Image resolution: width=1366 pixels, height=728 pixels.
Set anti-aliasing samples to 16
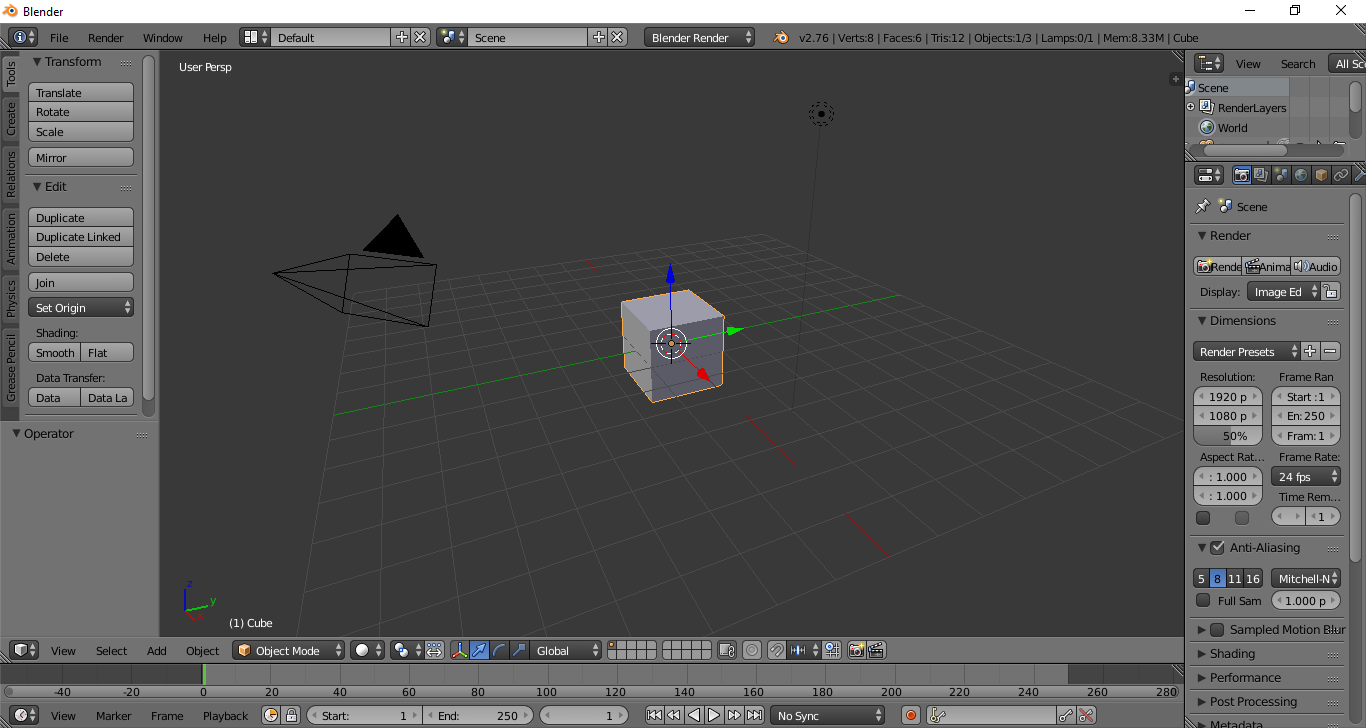[1254, 578]
